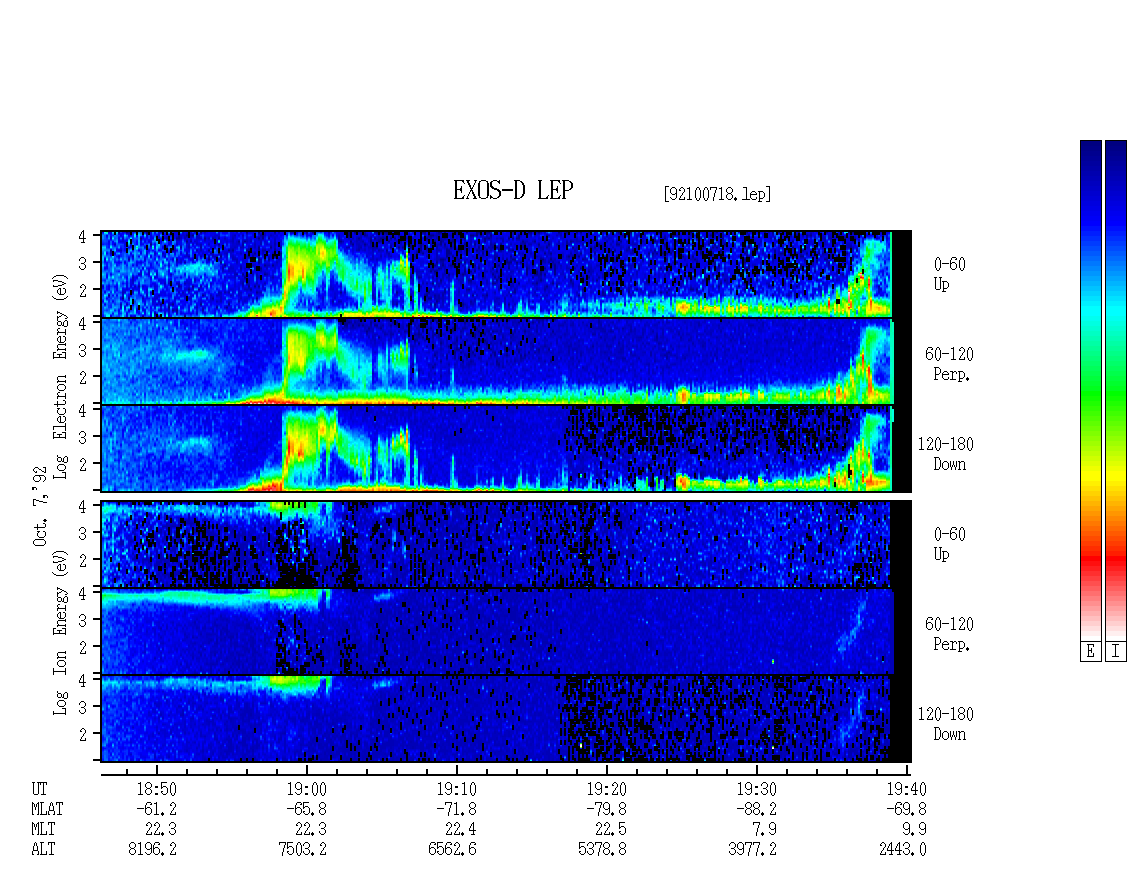Select the 19:40 UT time value
Viewport: 1130px width, 875px height.
[x=907, y=789]
